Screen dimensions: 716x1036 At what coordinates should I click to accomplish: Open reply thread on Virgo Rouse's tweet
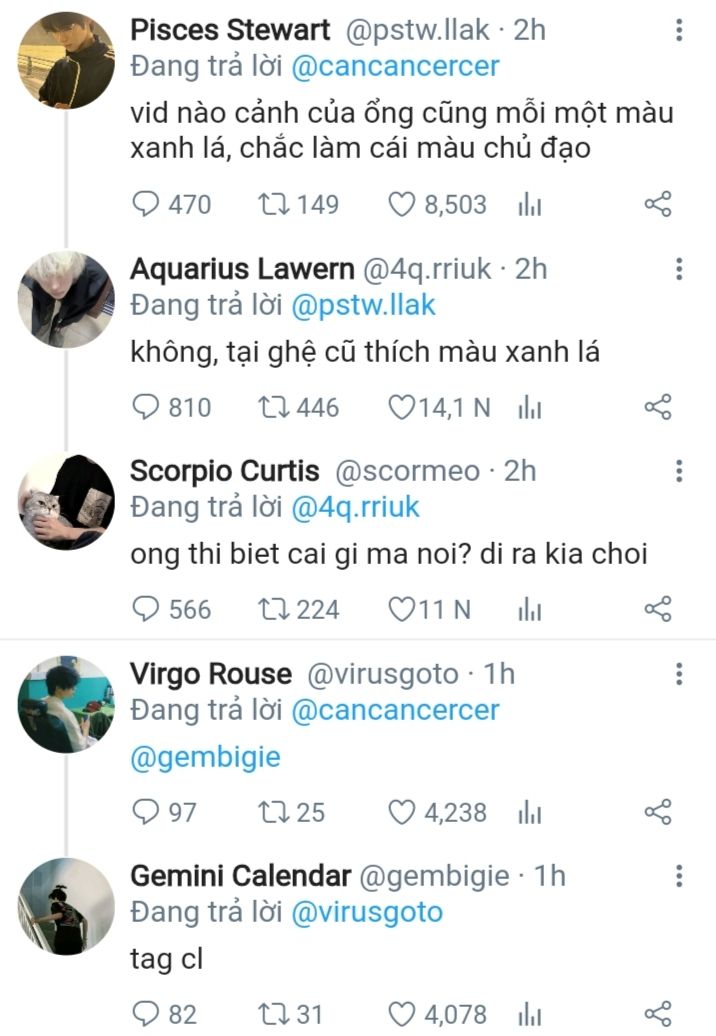[x=147, y=812]
